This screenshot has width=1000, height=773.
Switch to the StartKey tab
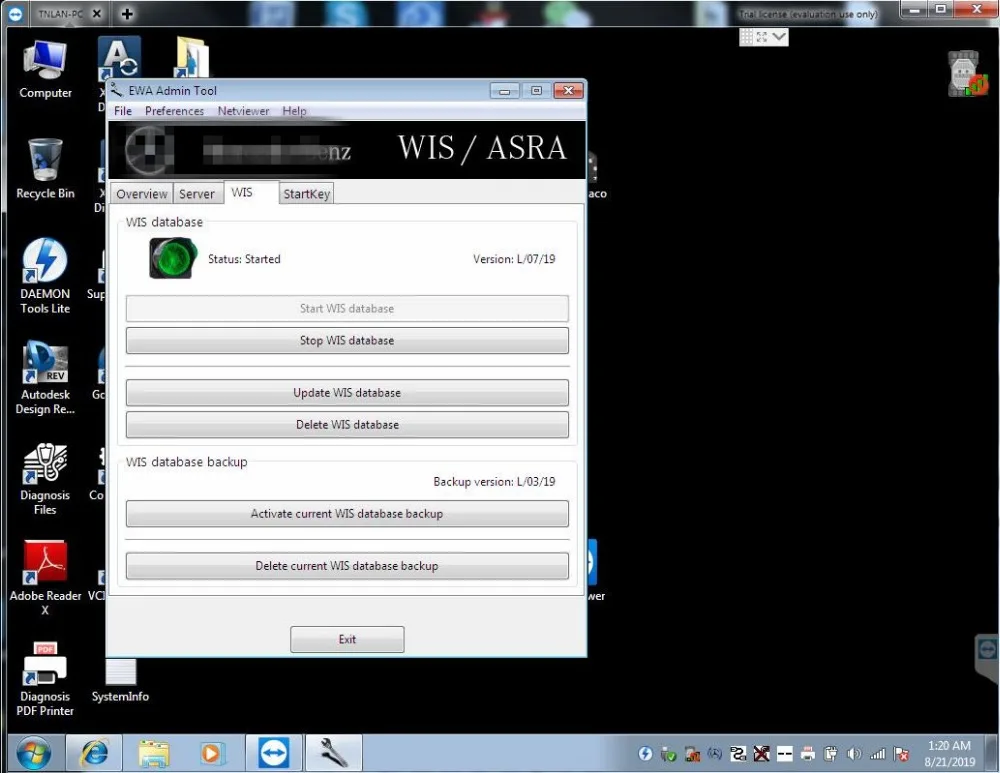tap(306, 194)
